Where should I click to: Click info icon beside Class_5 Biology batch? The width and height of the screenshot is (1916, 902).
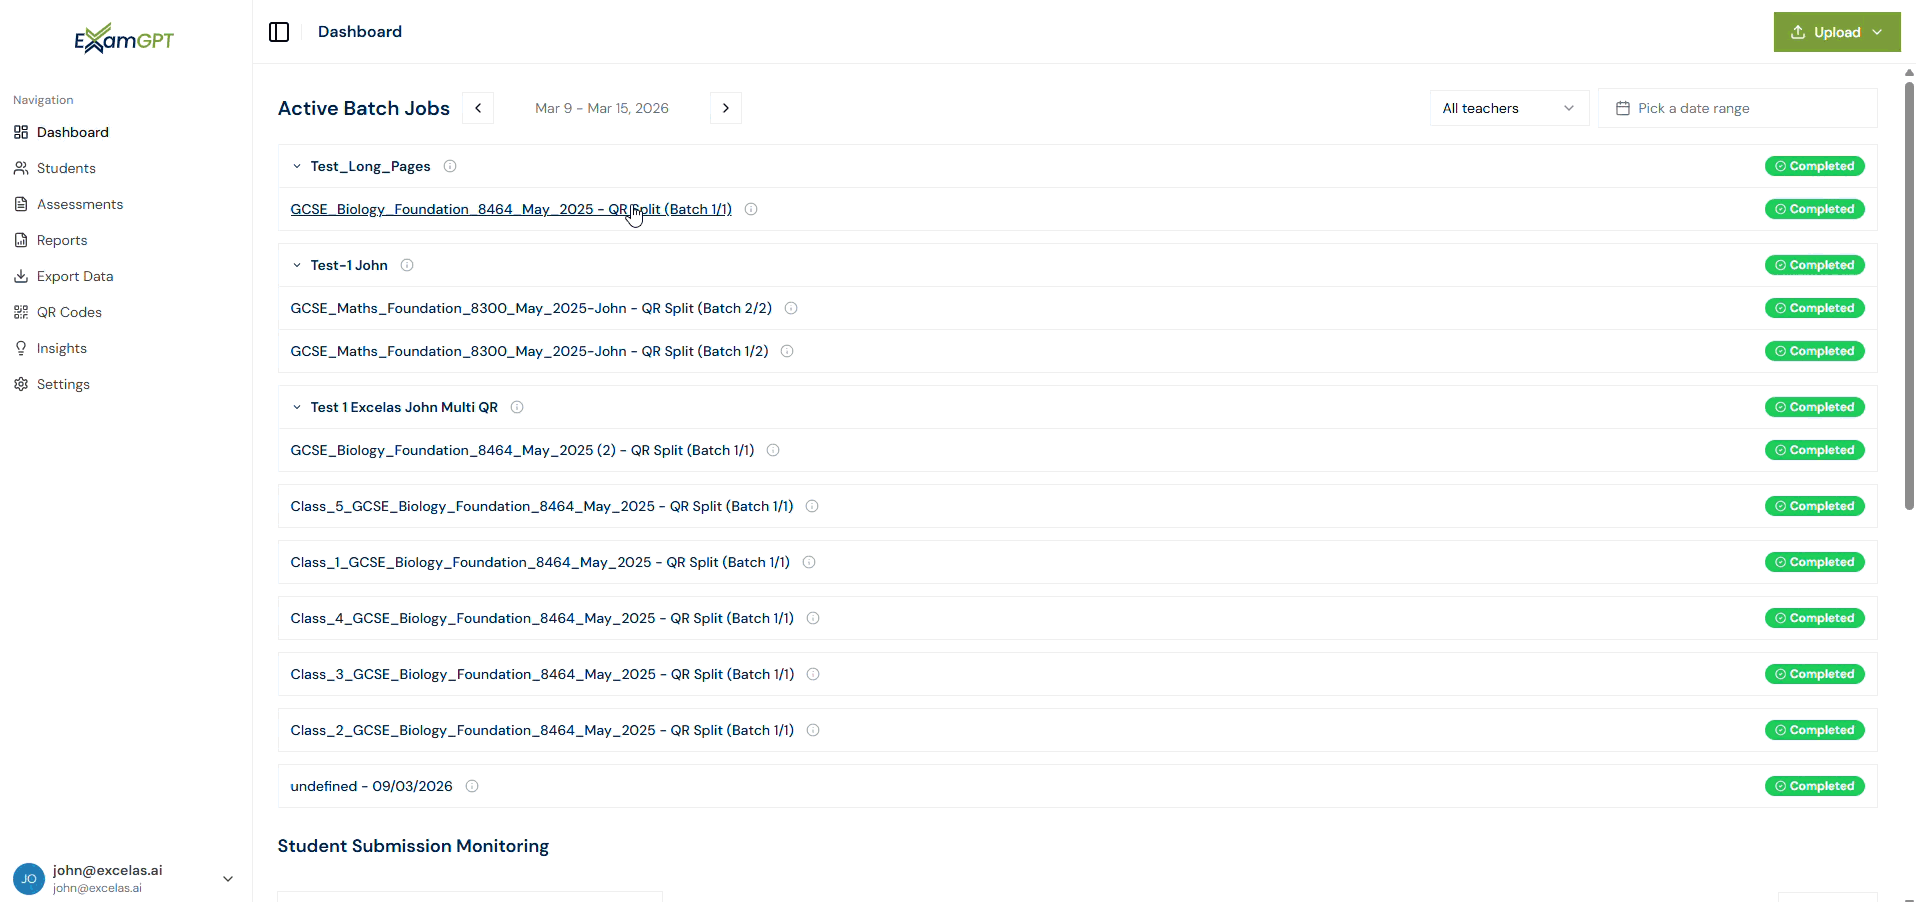coord(812,506)
